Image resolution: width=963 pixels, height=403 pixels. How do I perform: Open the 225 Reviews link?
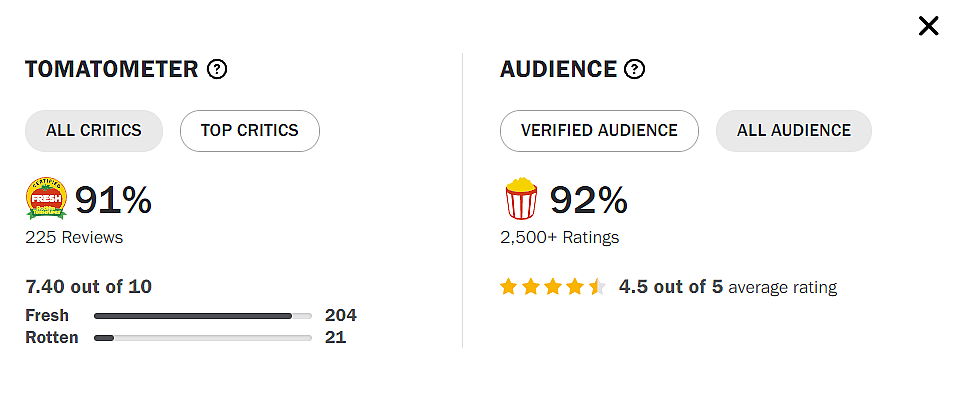(74, 238)
